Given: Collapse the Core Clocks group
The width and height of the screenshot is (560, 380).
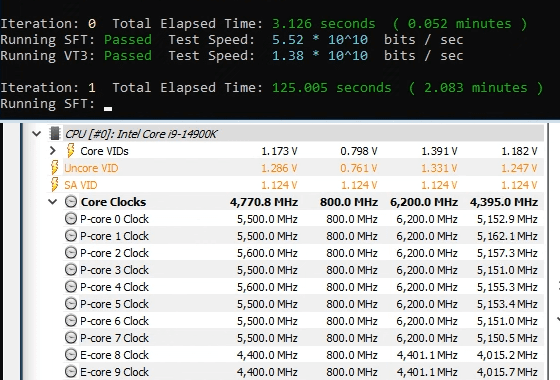Looking at the screenshot, I should (52, 202).
